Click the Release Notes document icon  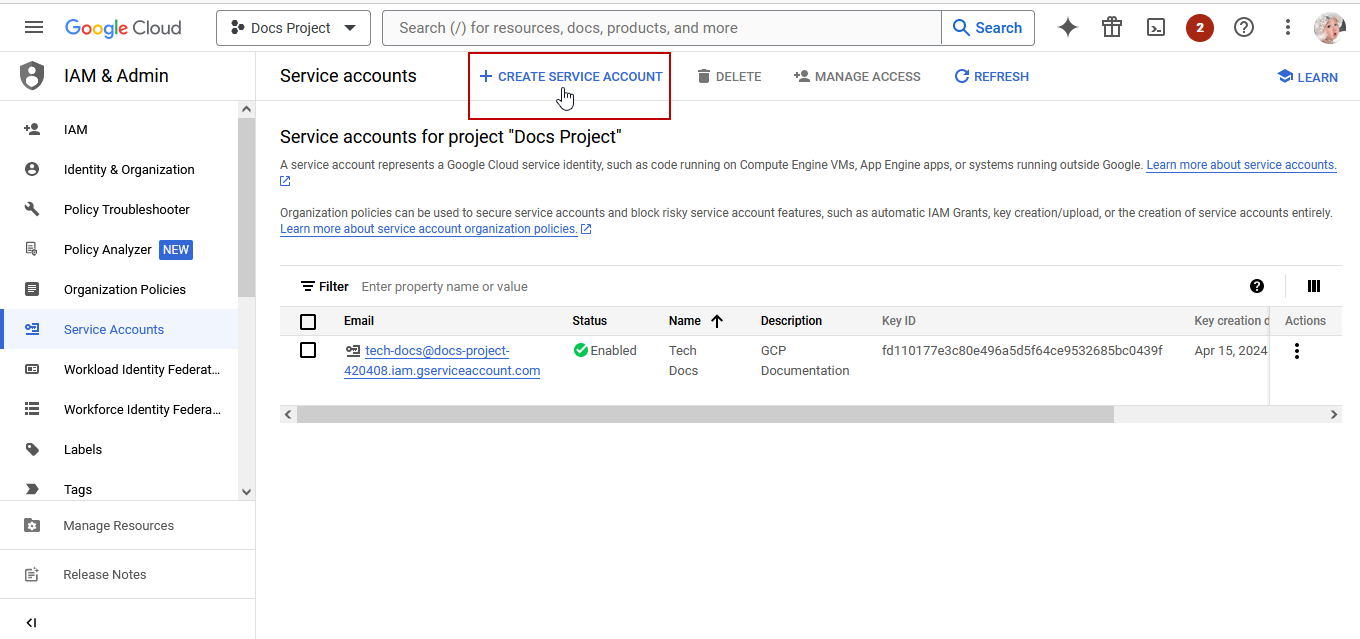[32, 574]
